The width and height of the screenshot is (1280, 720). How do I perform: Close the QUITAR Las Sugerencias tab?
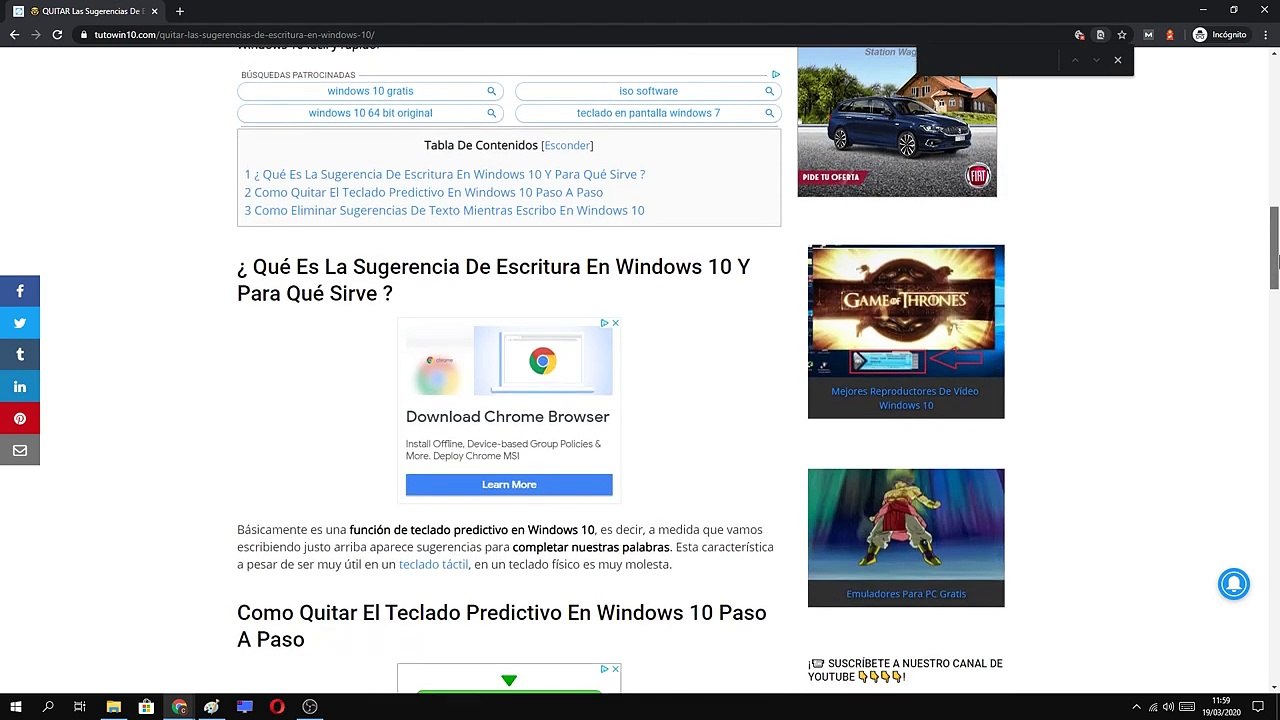(155, 11)
